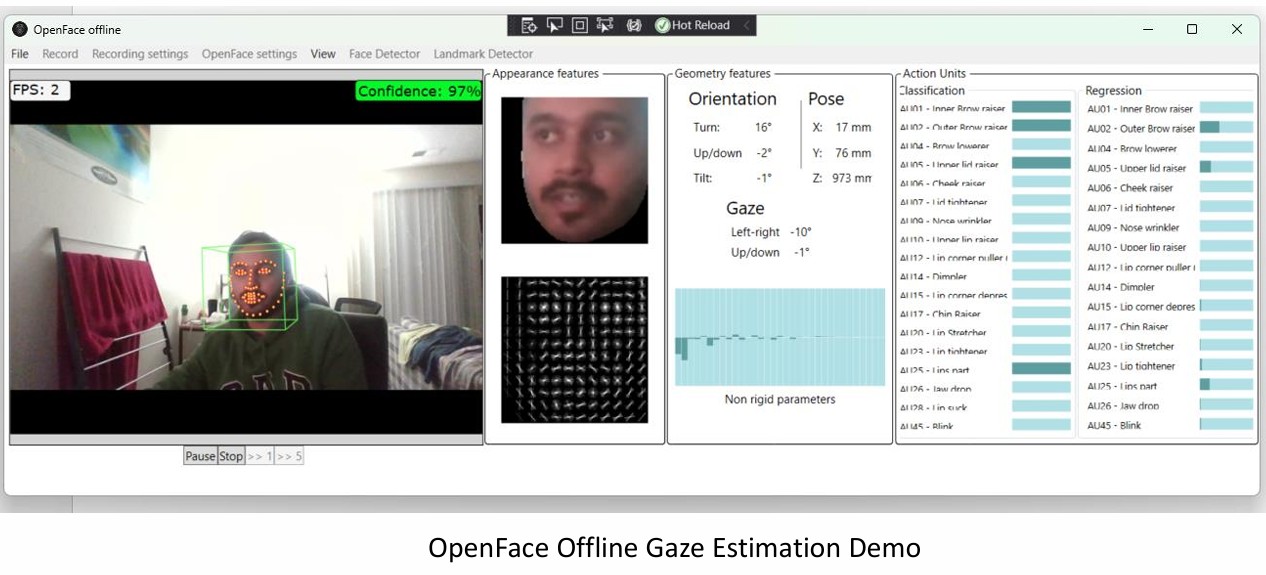Image resolution: width=1266 pixels, height=575 pixels.
Task: Open the Live Visual Tree debug icon
Action: tap(529, 25)
